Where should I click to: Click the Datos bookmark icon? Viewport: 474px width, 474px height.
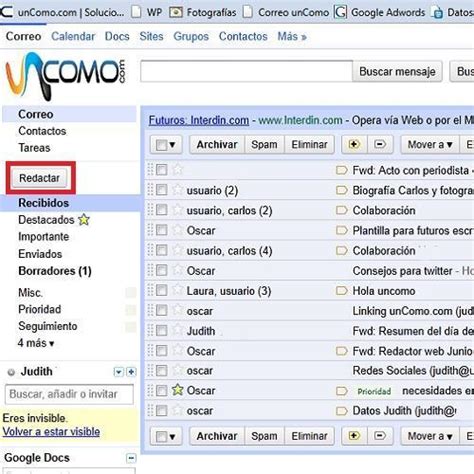437,13
